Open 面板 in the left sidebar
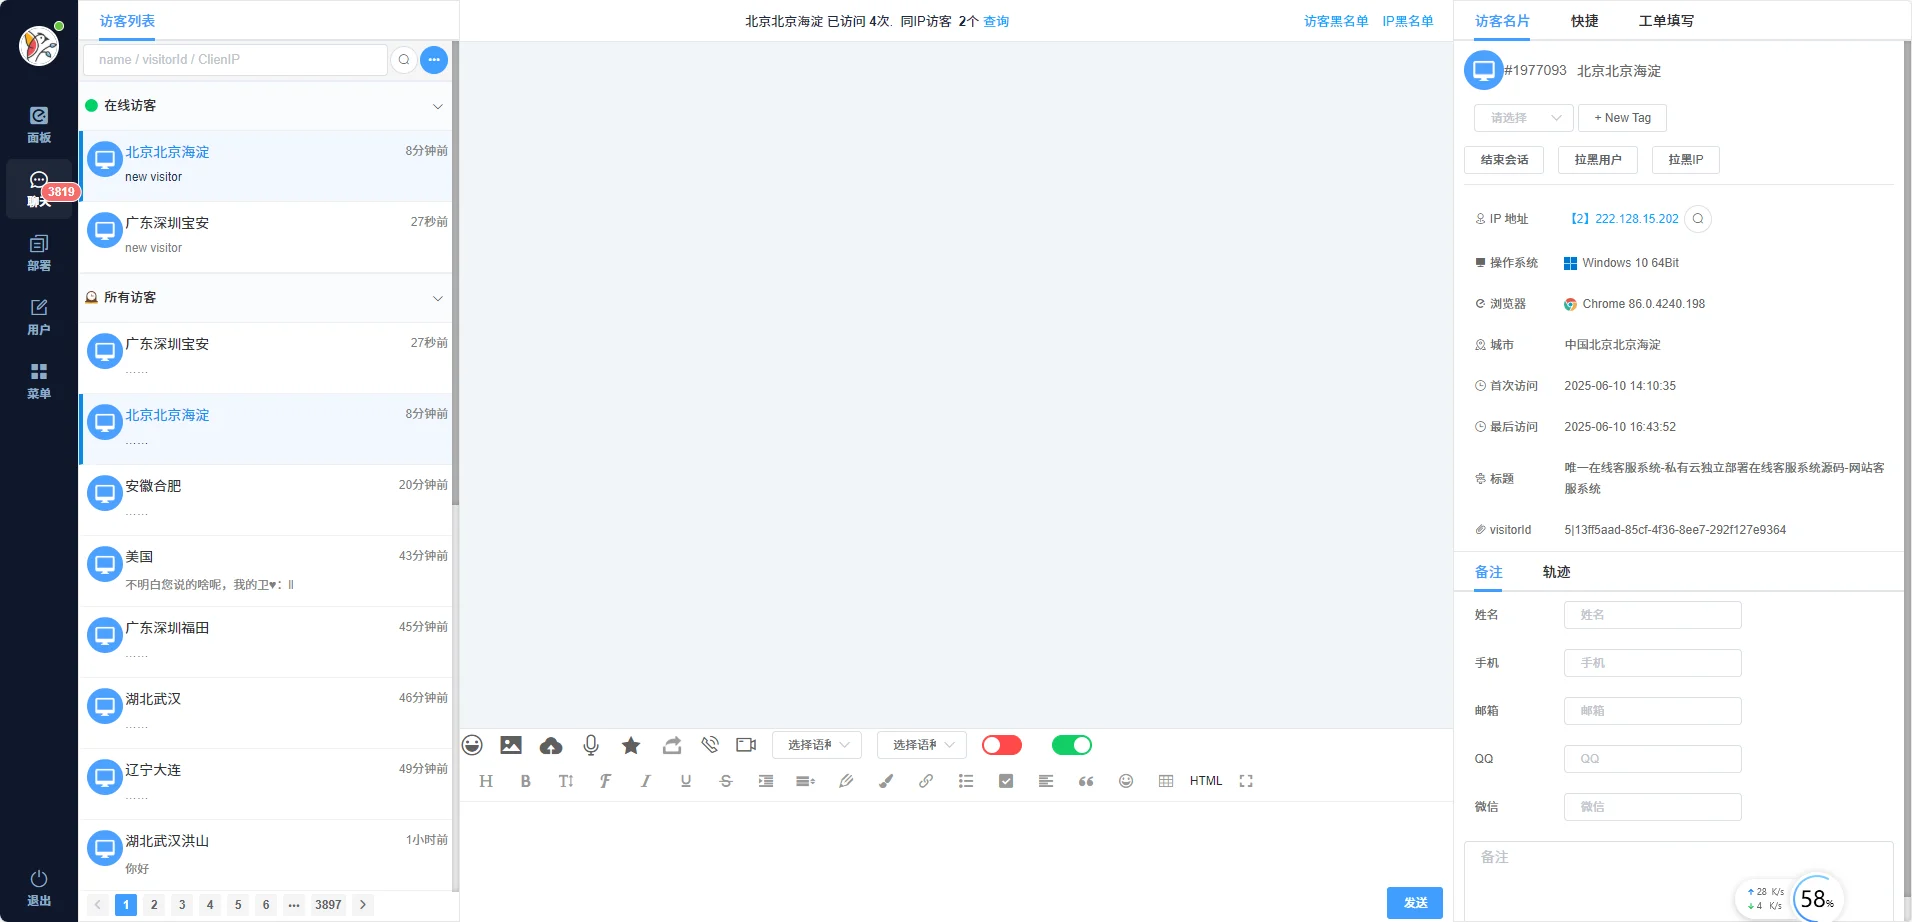 coord(39,125)
